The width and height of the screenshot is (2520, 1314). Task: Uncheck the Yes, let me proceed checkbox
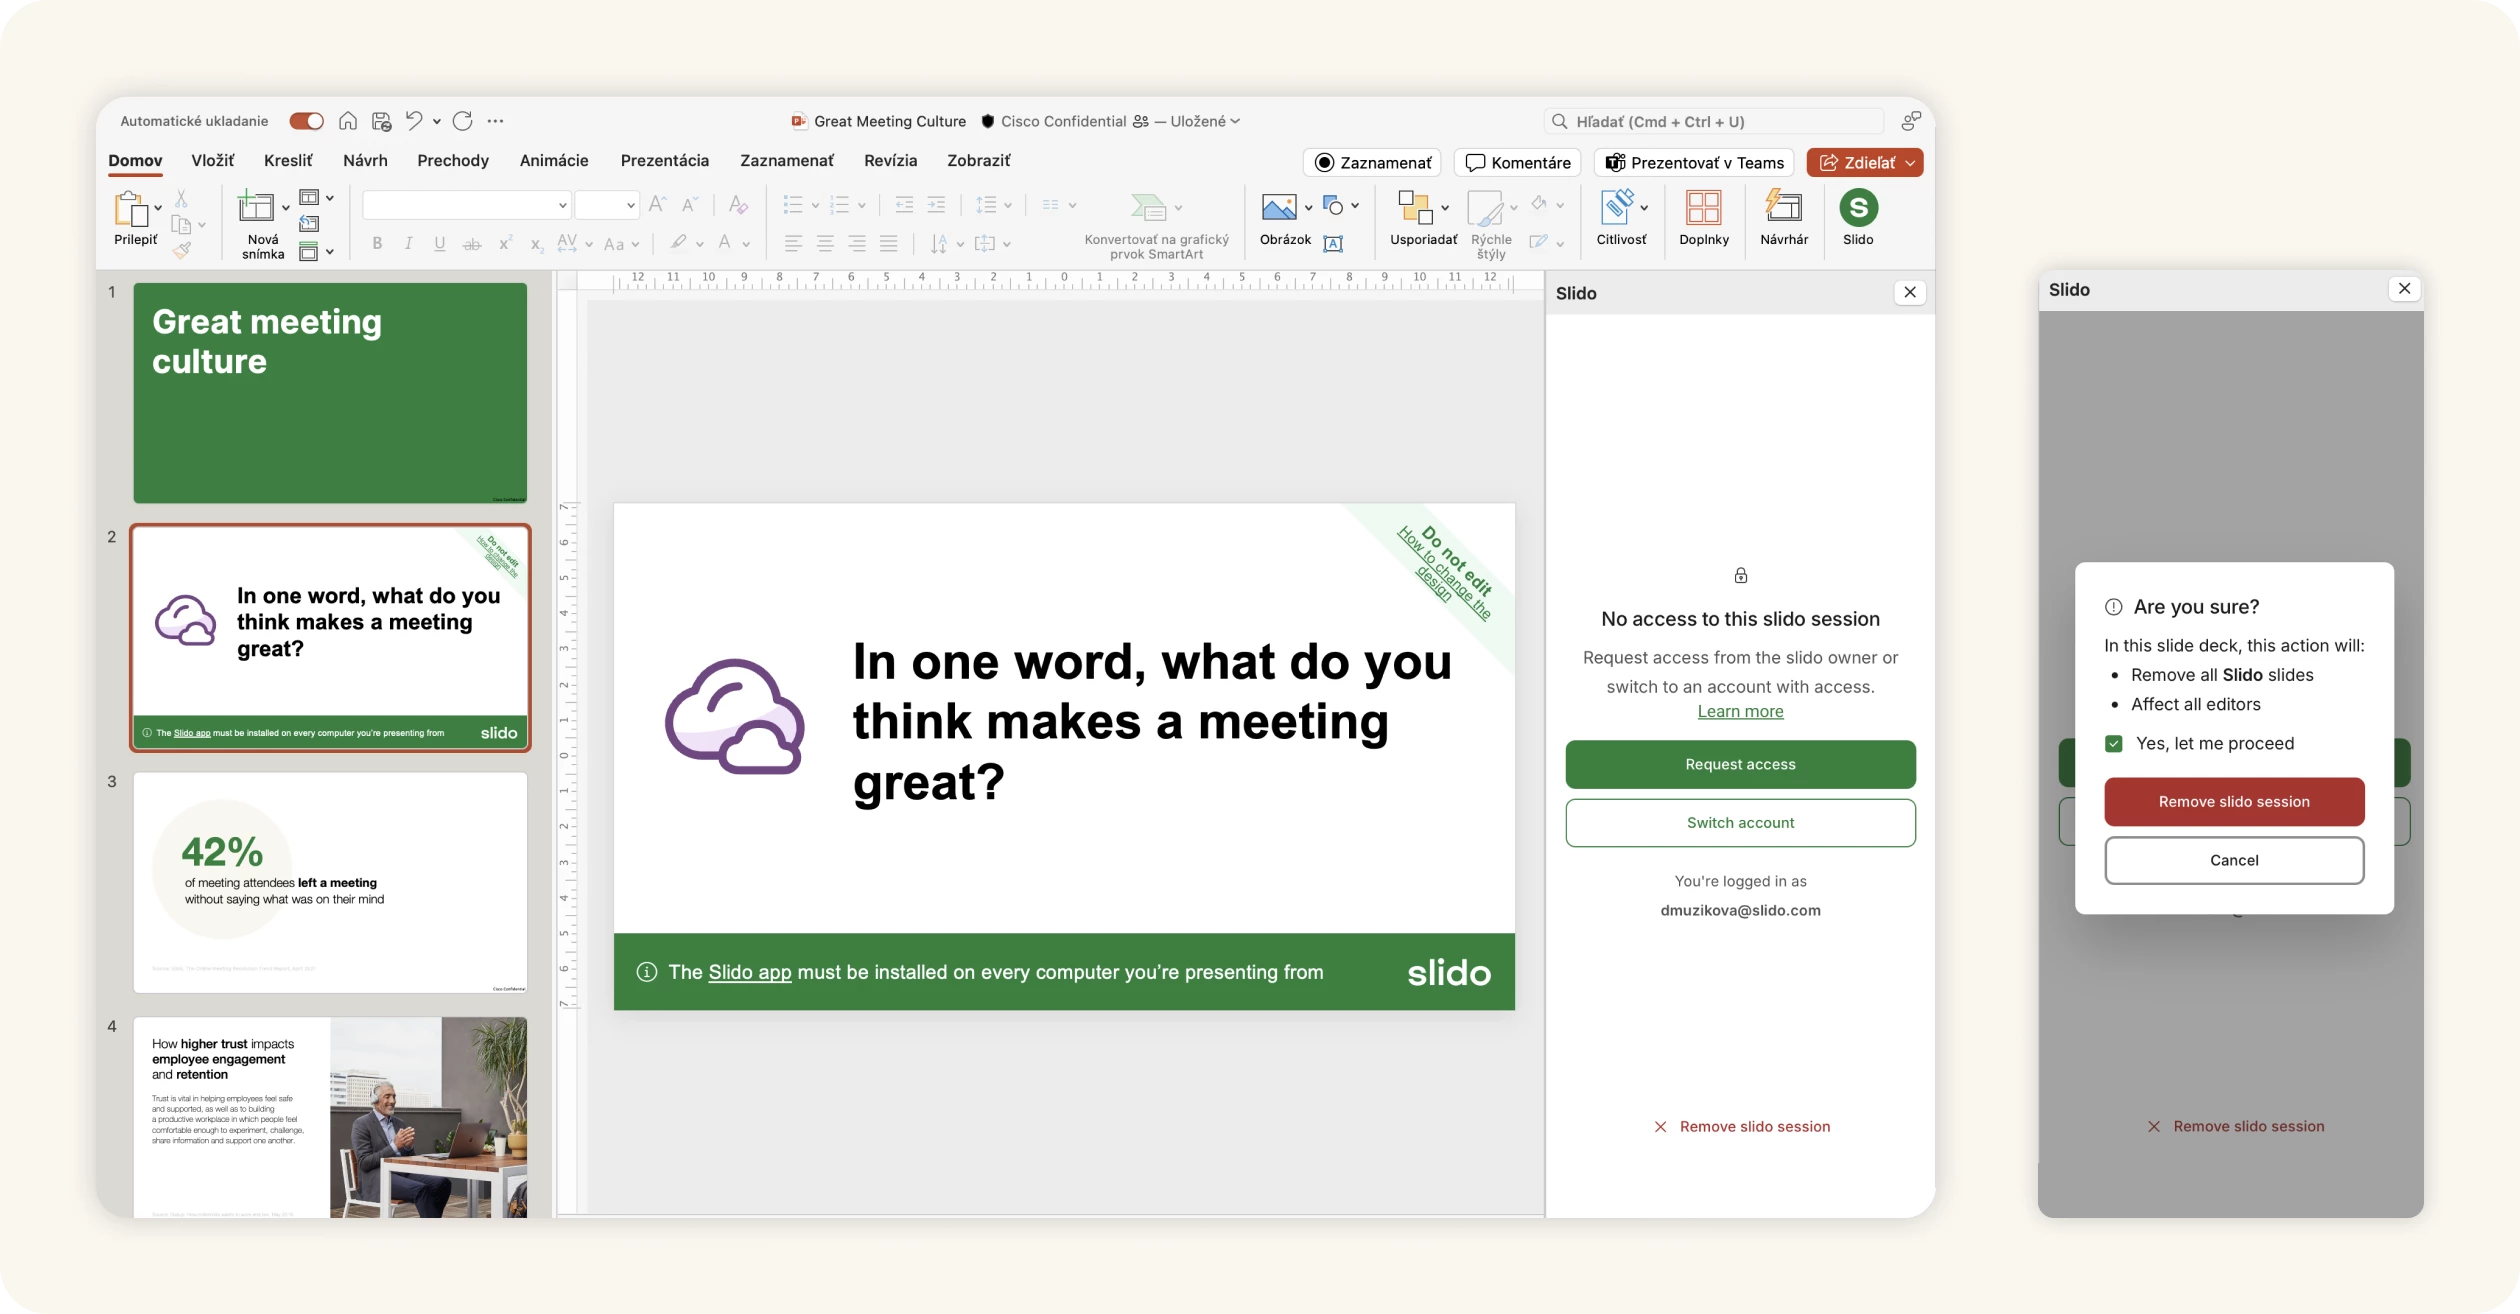pyautogui.click(x=2113, y=743)
